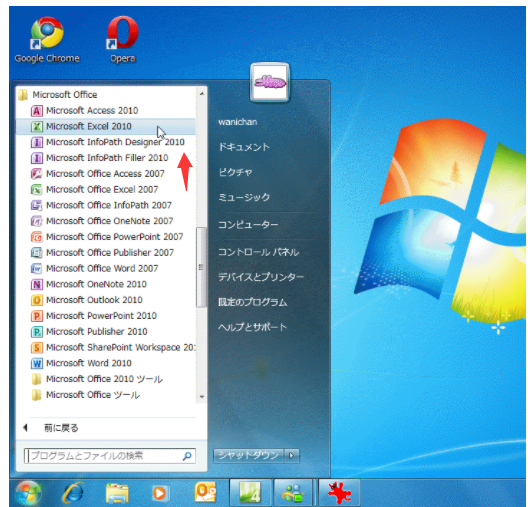
Task: Open Outlook from the taskbar
Action: pos(205,492)
